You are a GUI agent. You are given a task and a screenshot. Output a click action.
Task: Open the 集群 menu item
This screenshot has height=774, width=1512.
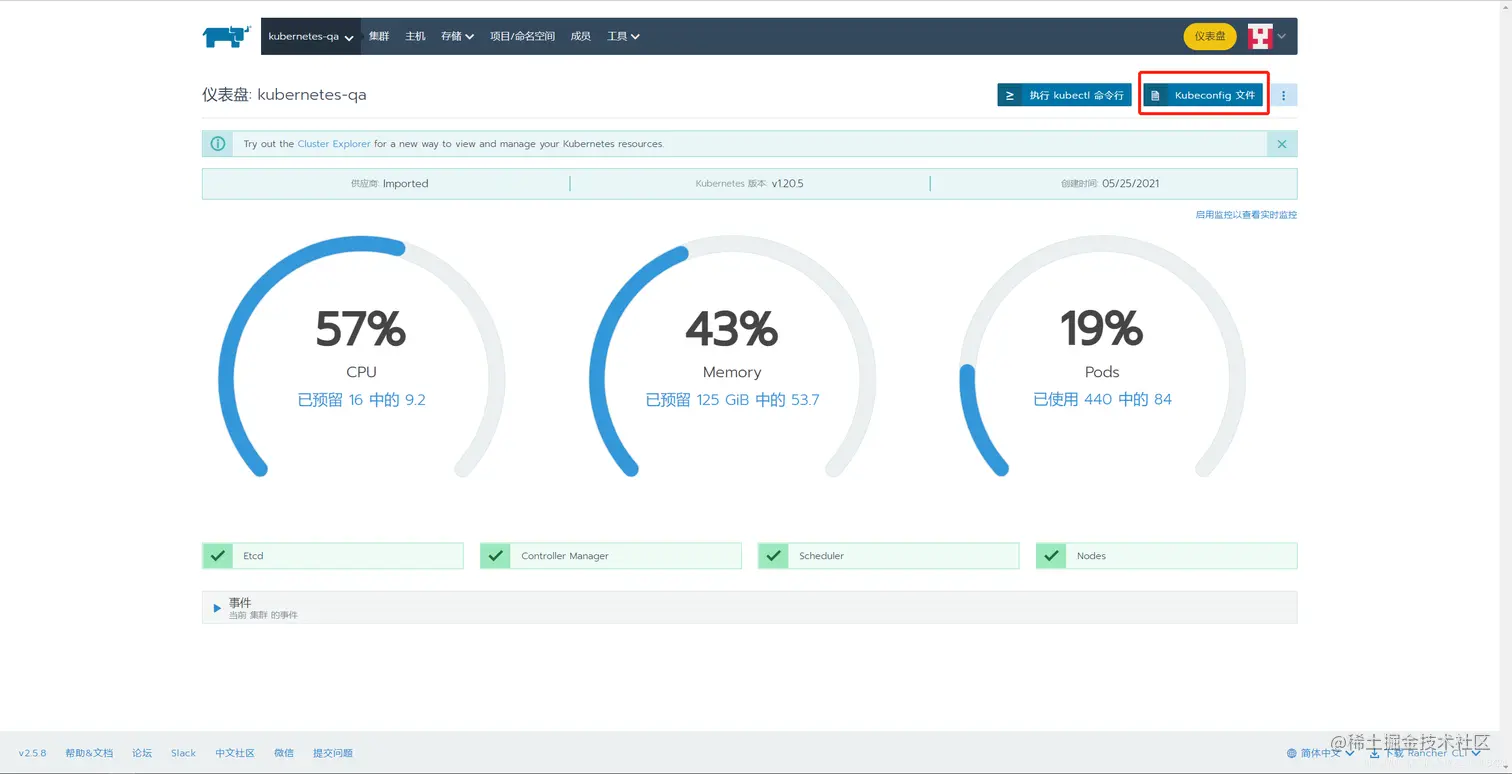(379, 37)
